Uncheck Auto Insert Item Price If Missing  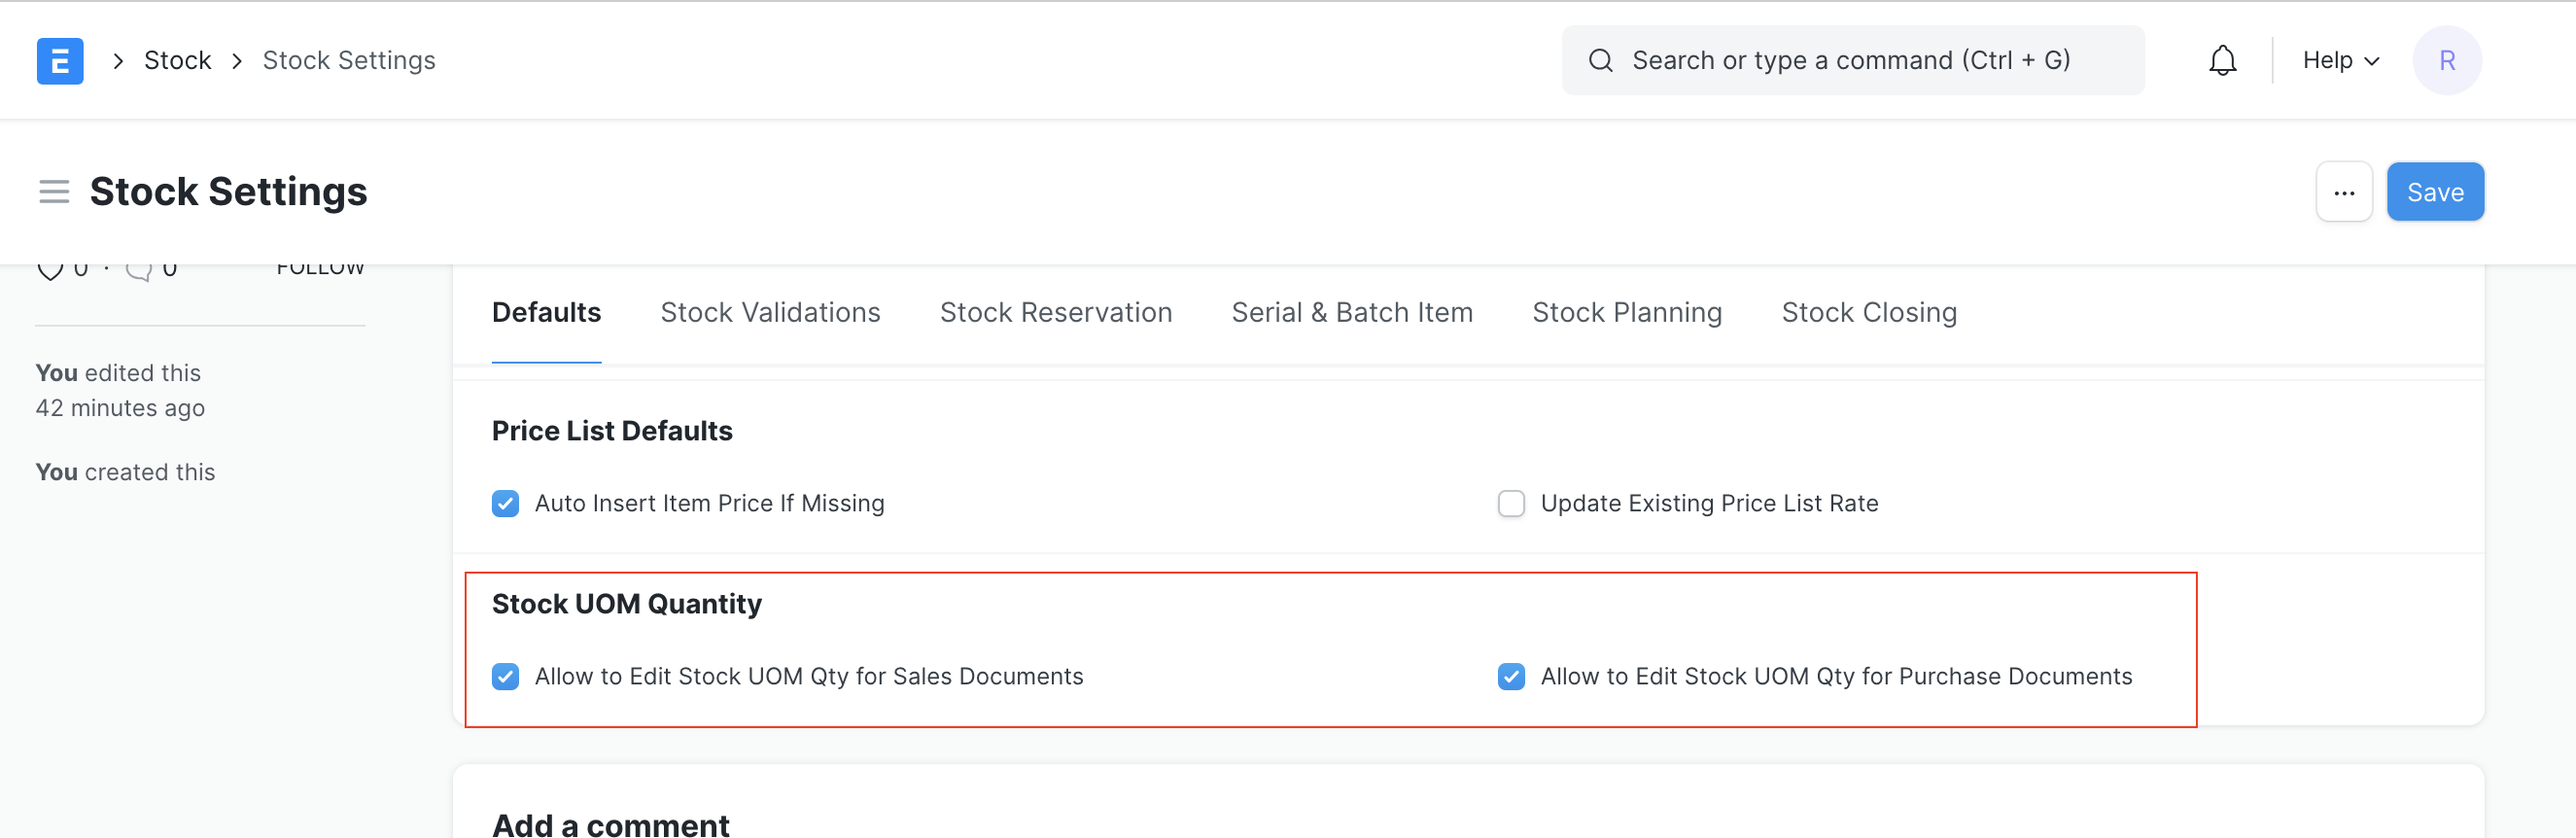coord(506,503)
